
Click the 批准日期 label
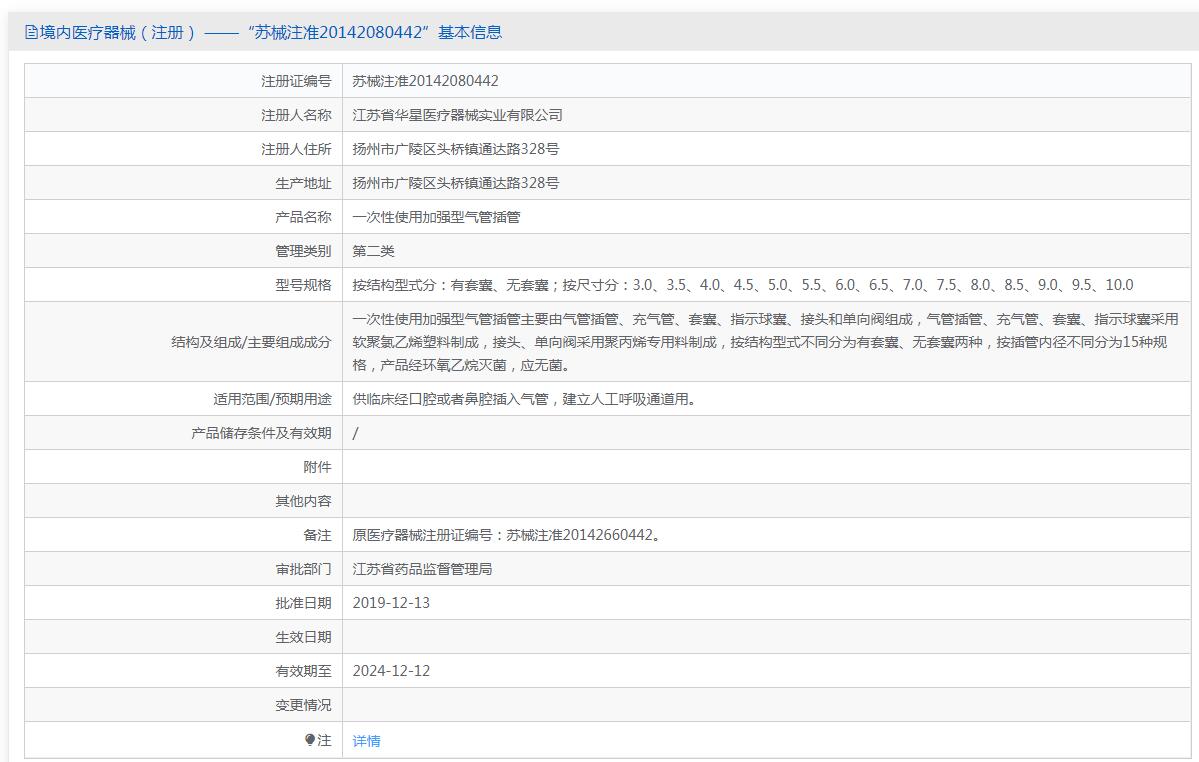click(x=304, y=603)
